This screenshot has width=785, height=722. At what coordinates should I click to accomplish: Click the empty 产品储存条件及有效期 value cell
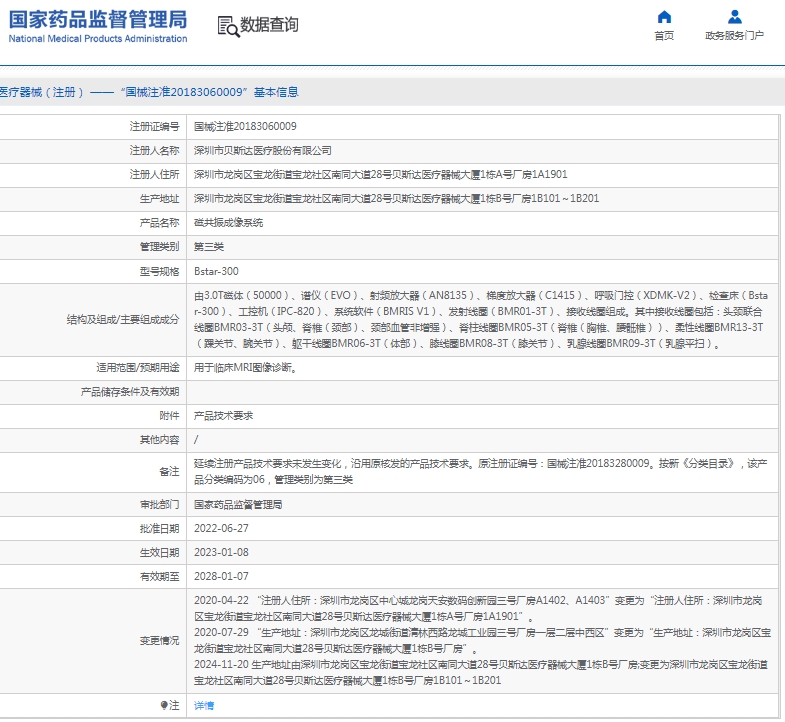click(x=482, y=392)
